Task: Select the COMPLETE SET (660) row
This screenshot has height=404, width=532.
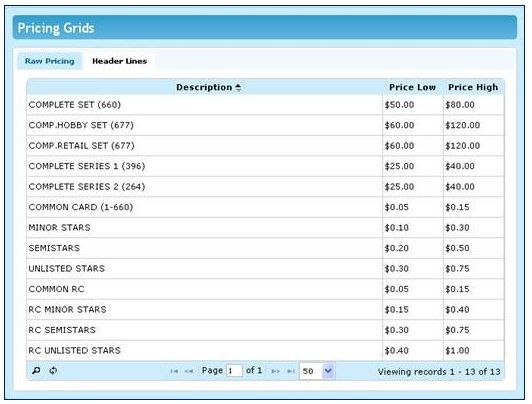Action: pos(265,105)
